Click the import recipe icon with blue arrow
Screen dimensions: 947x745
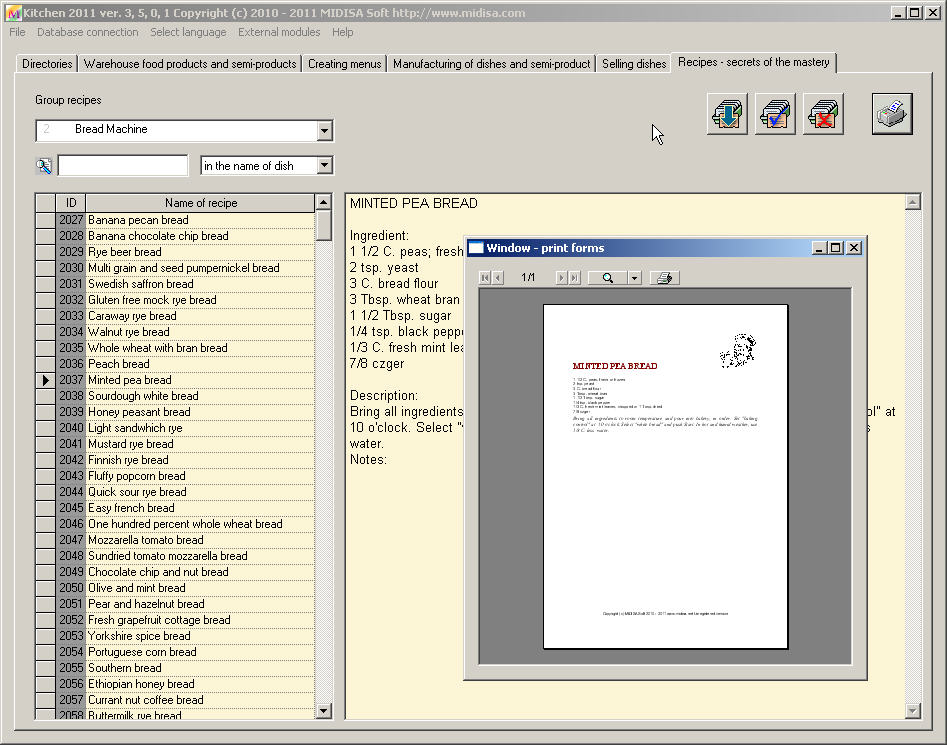(727, 114)
